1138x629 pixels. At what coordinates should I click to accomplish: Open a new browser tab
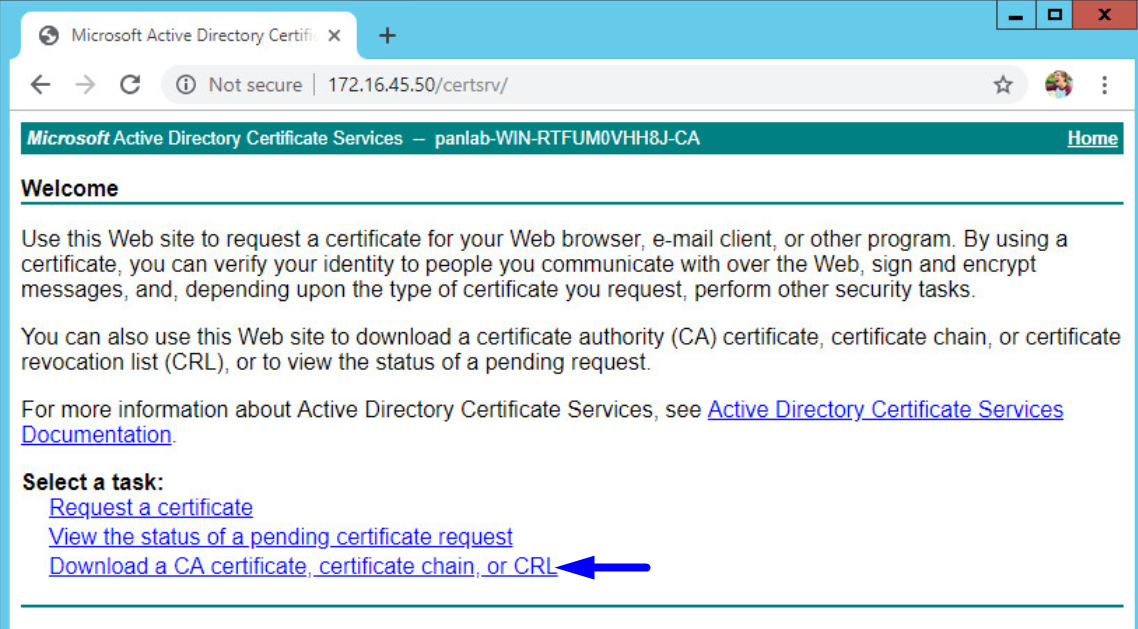[387, 34]
